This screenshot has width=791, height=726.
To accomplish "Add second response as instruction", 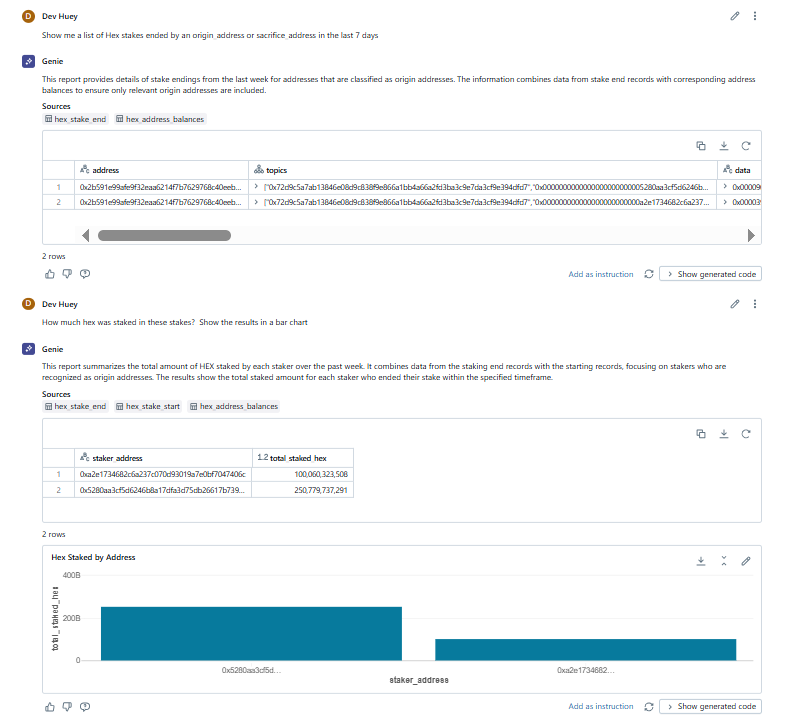I will coord(600,706).
